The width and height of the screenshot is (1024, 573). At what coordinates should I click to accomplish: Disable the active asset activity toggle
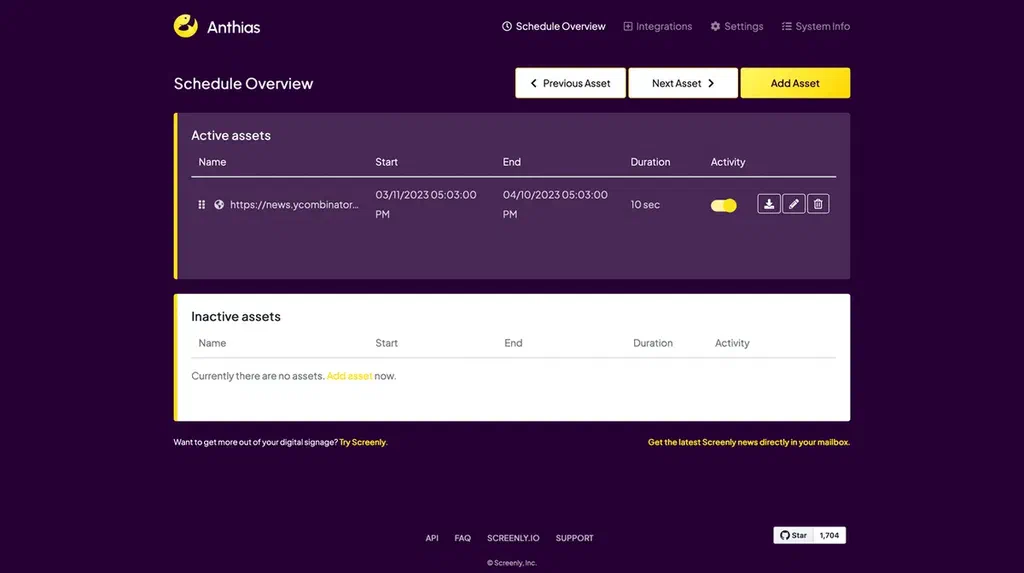(x=724, y=205)
